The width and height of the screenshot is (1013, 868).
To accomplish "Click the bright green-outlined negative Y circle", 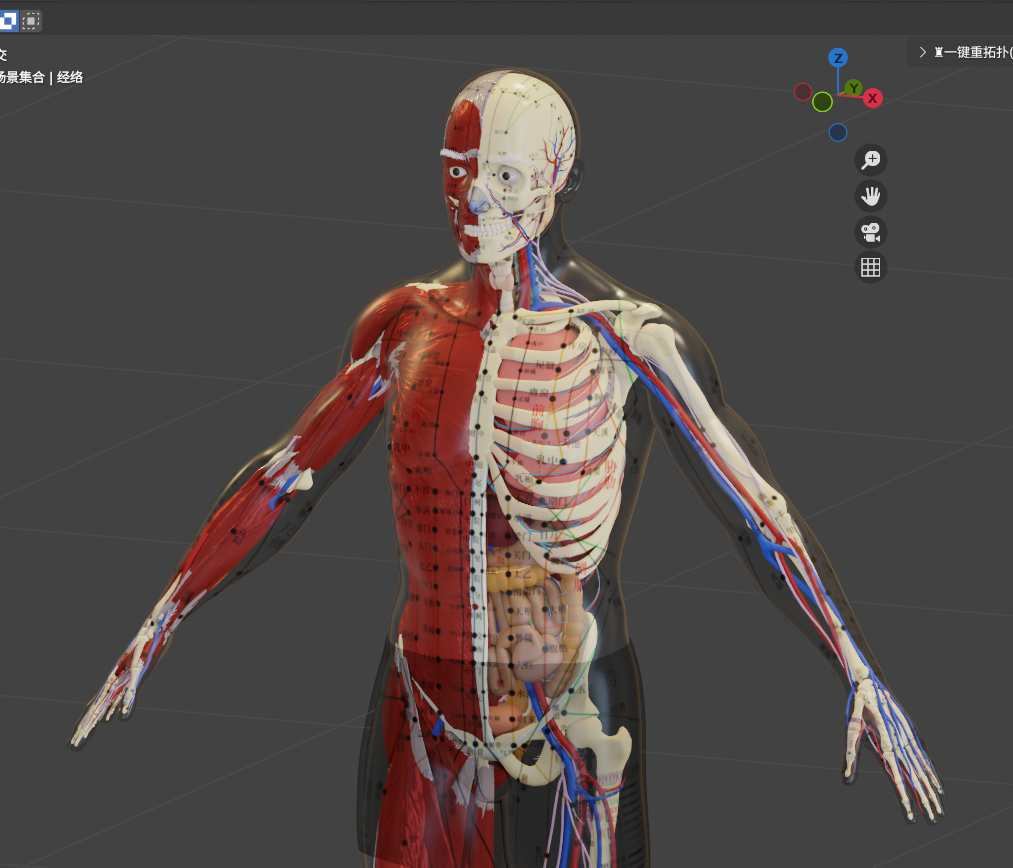I will click(x=822, y=102).
